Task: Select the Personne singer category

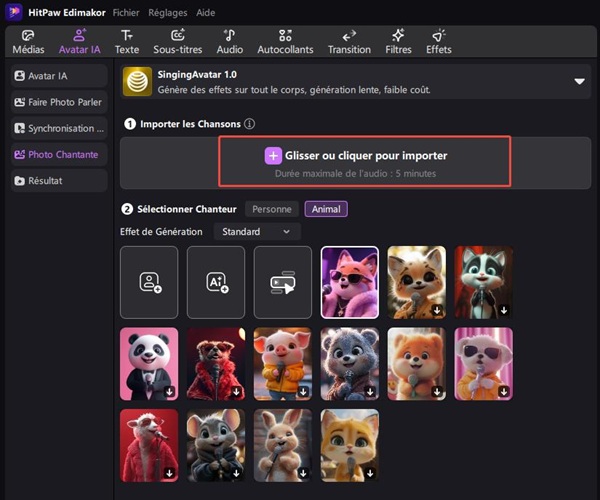Action: pos(272,209)
